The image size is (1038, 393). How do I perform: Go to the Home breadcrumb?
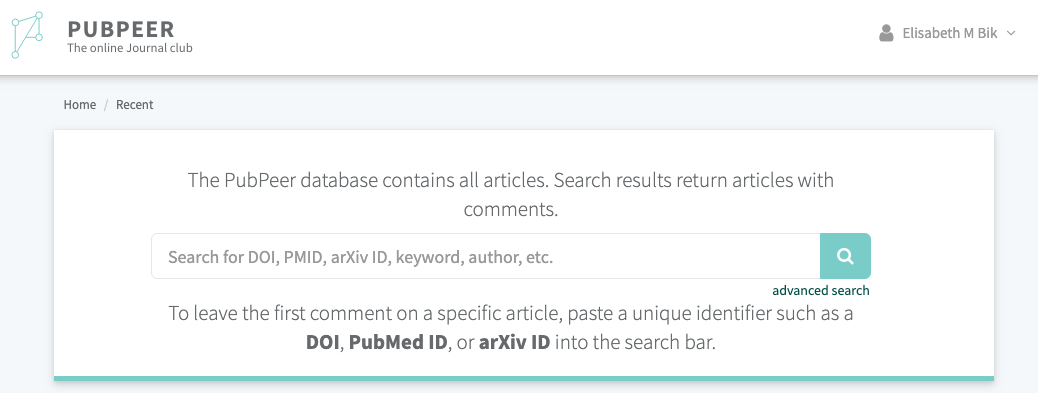coord(79,105)
